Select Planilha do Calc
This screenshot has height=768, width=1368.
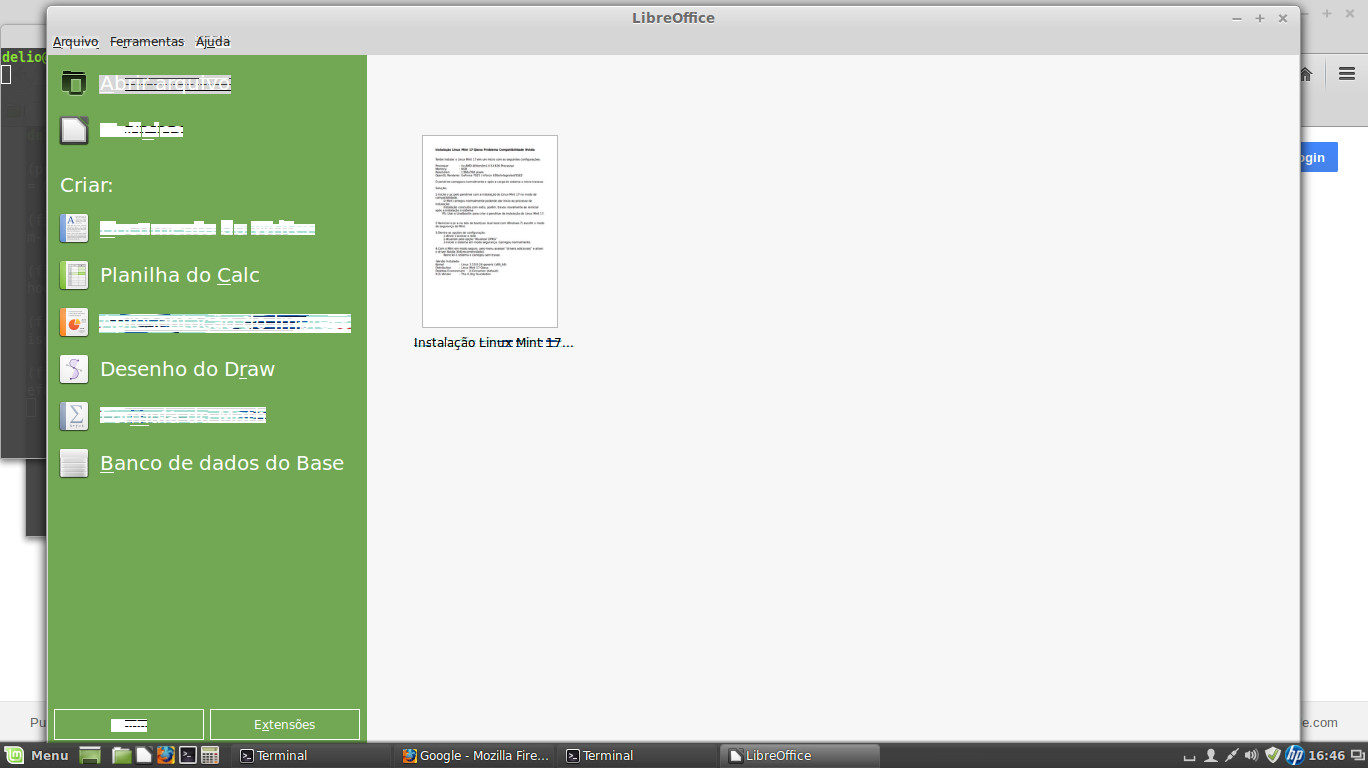[180, 275]
